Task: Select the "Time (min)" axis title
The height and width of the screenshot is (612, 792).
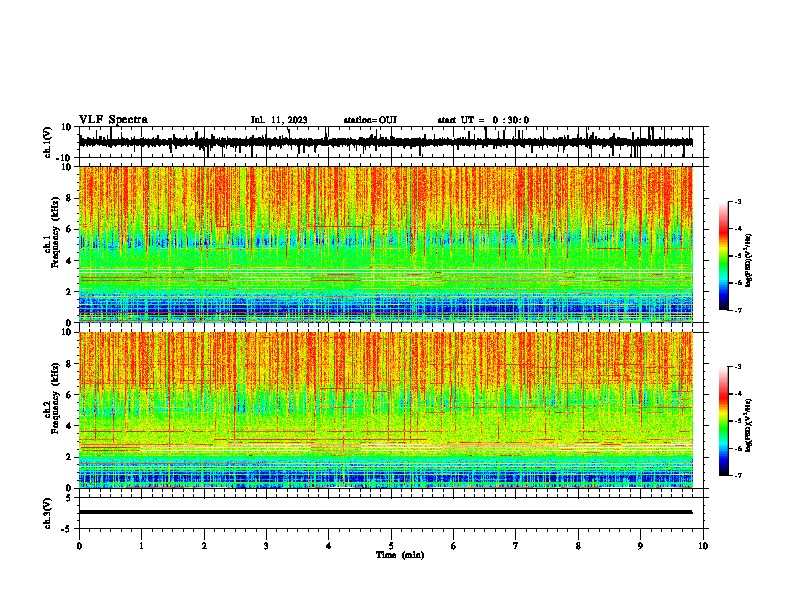Action: [x=400, y=555]
